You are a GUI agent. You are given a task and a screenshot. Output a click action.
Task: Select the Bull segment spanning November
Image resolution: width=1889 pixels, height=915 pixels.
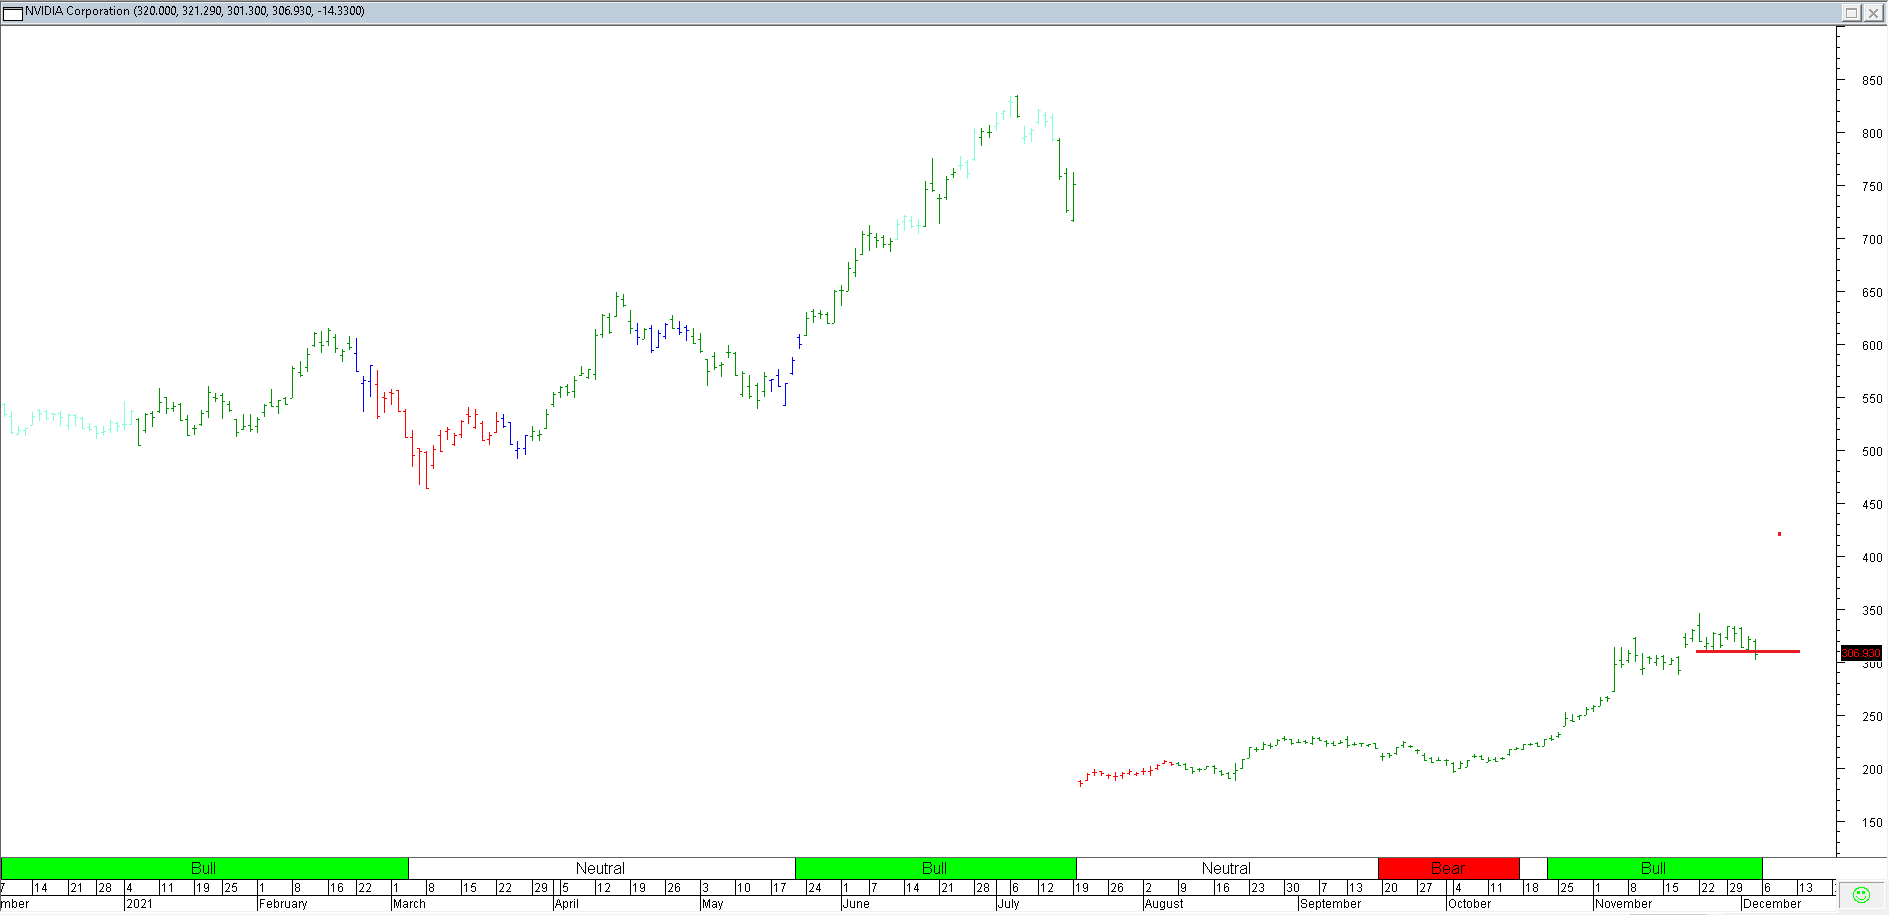[1654, 868]
